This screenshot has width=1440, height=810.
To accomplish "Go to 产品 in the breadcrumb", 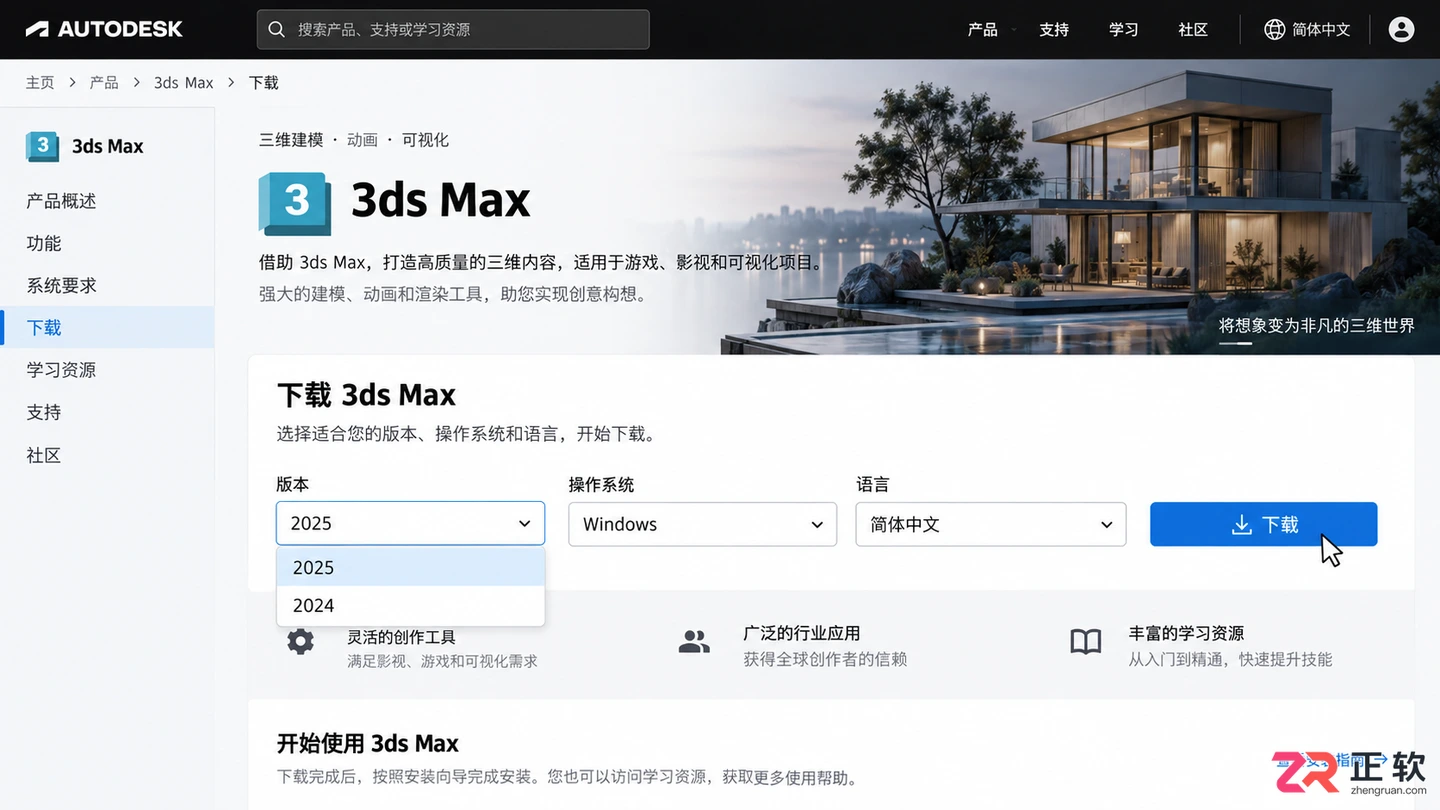I will (104, 83).
